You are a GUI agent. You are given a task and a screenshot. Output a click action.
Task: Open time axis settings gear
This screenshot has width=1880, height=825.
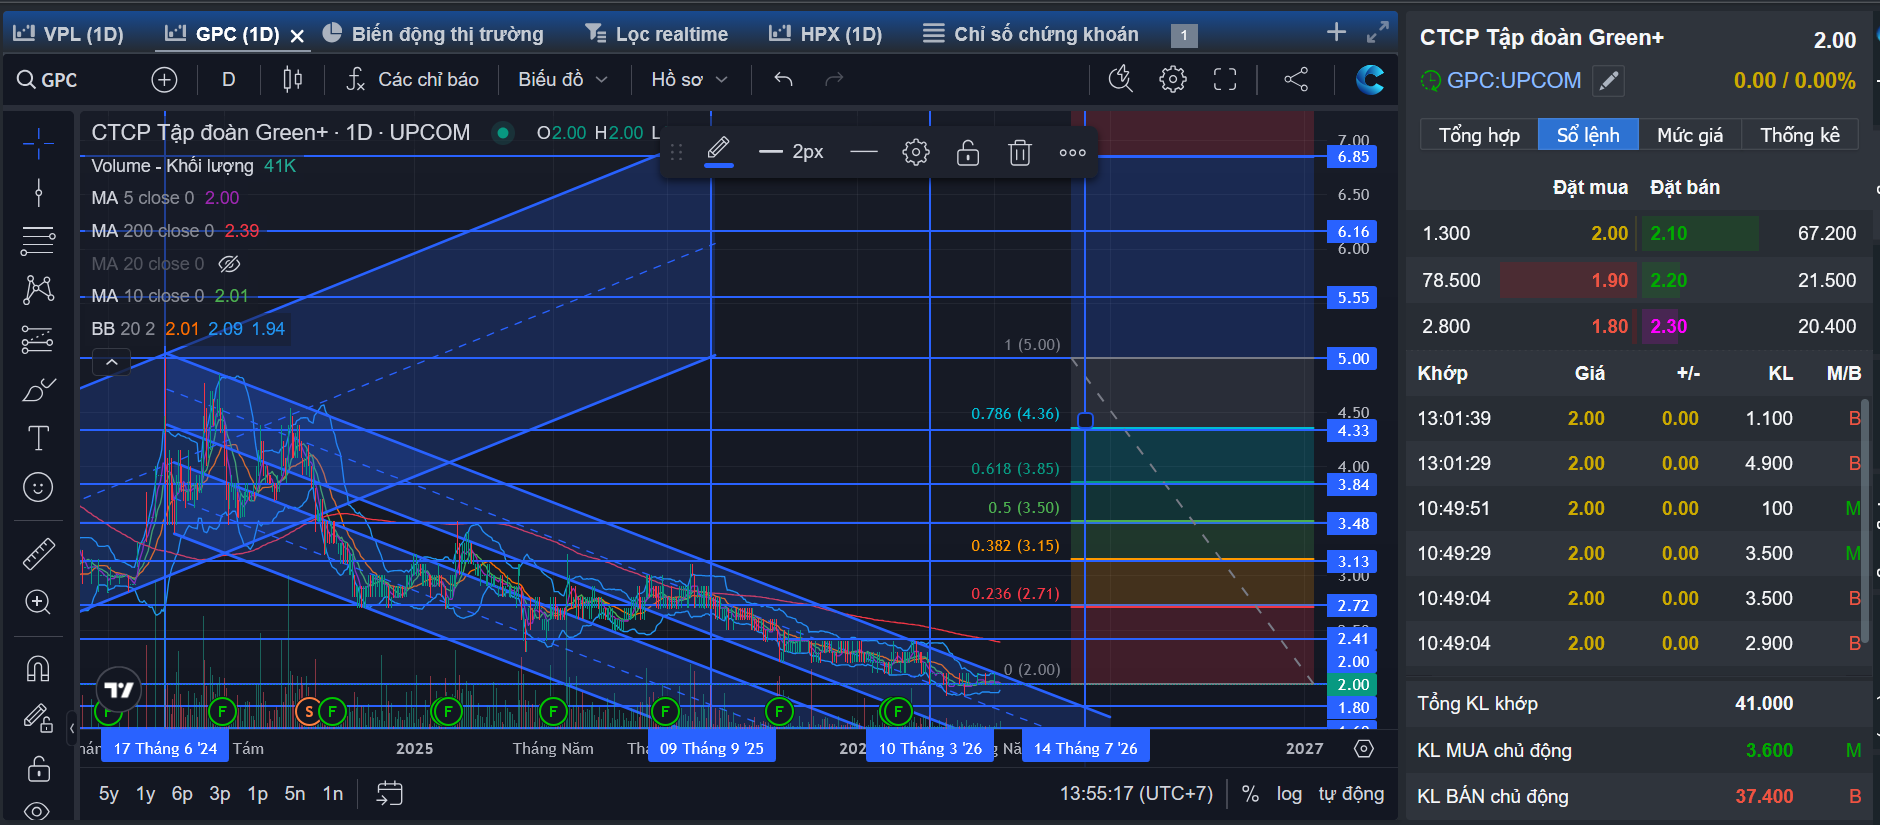pyautogui.click(x=1364, y=748)
